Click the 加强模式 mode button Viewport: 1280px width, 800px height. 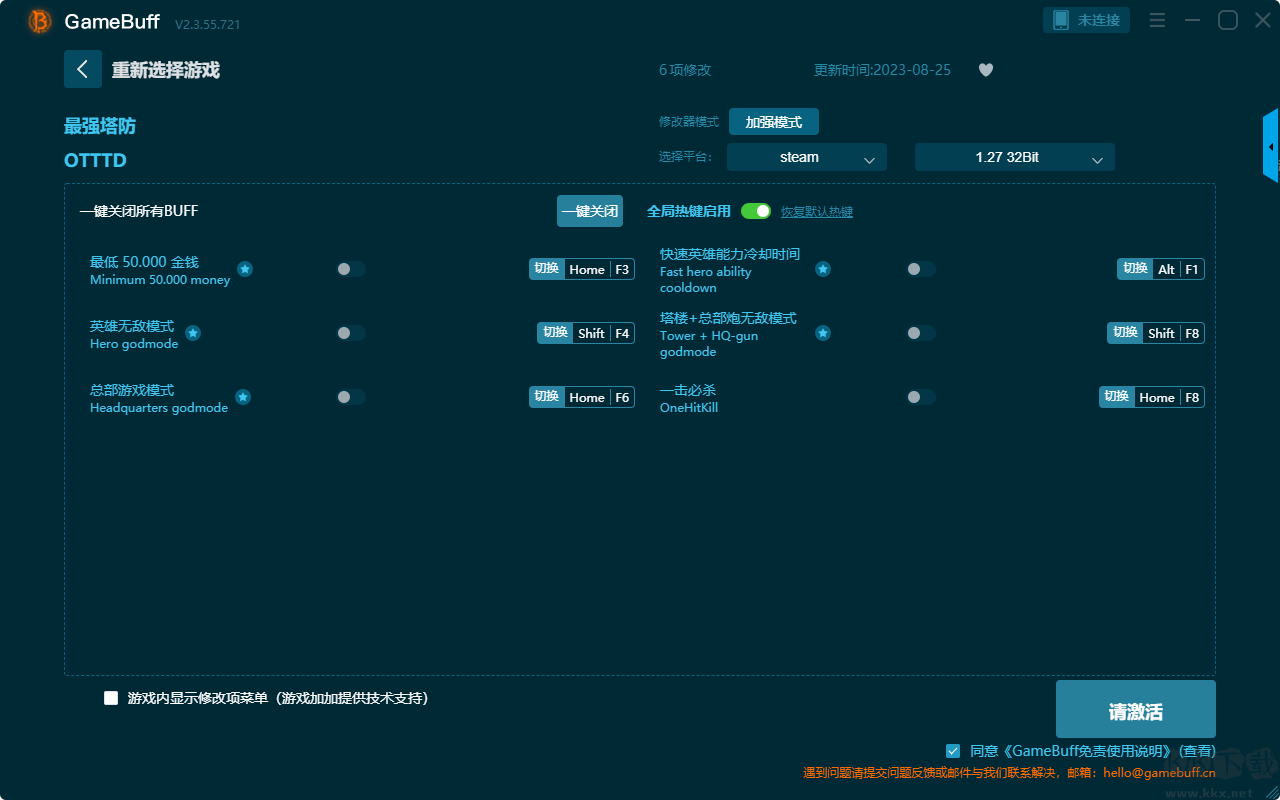click(x=774, y=122)
